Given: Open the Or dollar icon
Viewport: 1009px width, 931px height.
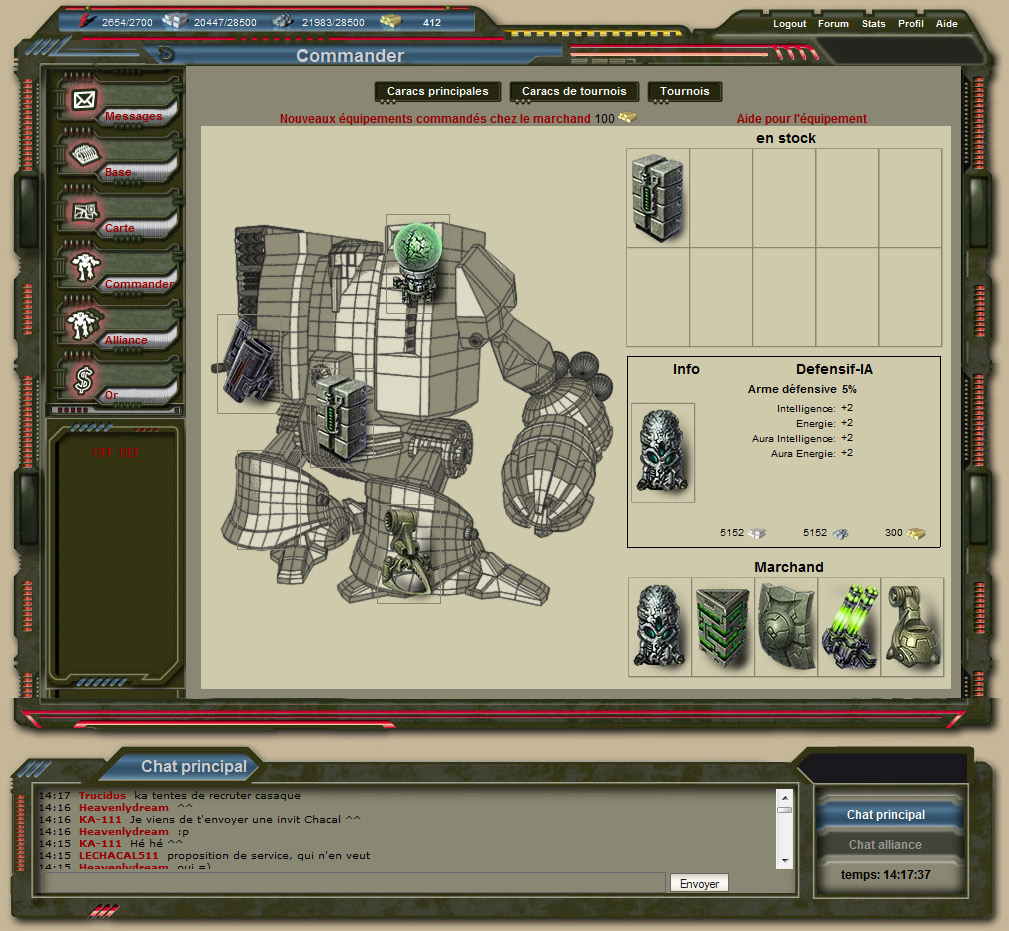Looking at the screenshot, I should 85,380.
